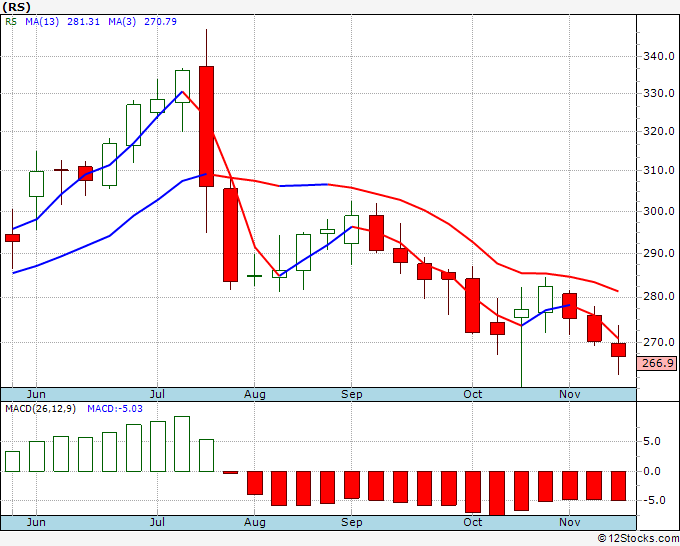The height and width of the screenshot is (546, 680).
Task: Open the 12Stocks.com copyright link
Action: (638, 538)
